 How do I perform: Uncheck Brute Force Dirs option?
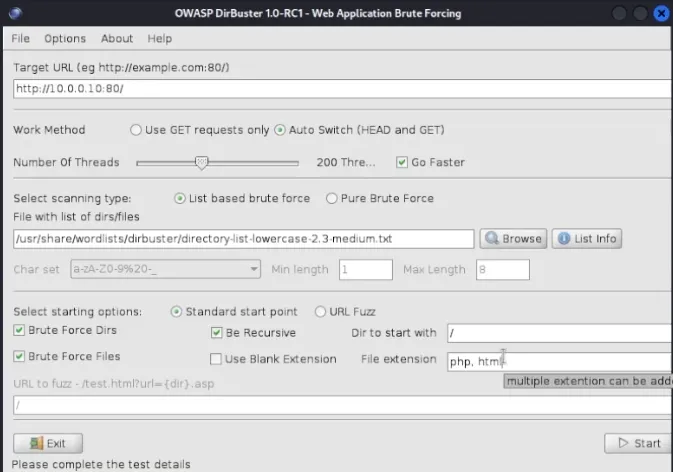[x=19, y=330]
